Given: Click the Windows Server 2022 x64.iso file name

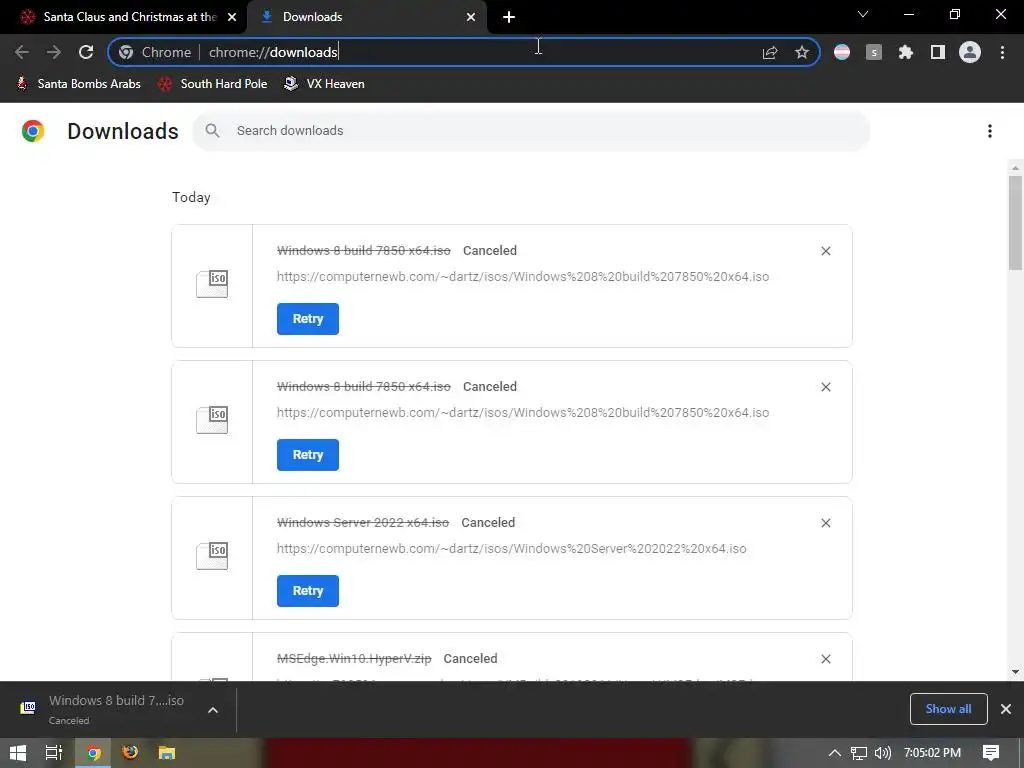Looking at the screenshot, I should point(363,523).
